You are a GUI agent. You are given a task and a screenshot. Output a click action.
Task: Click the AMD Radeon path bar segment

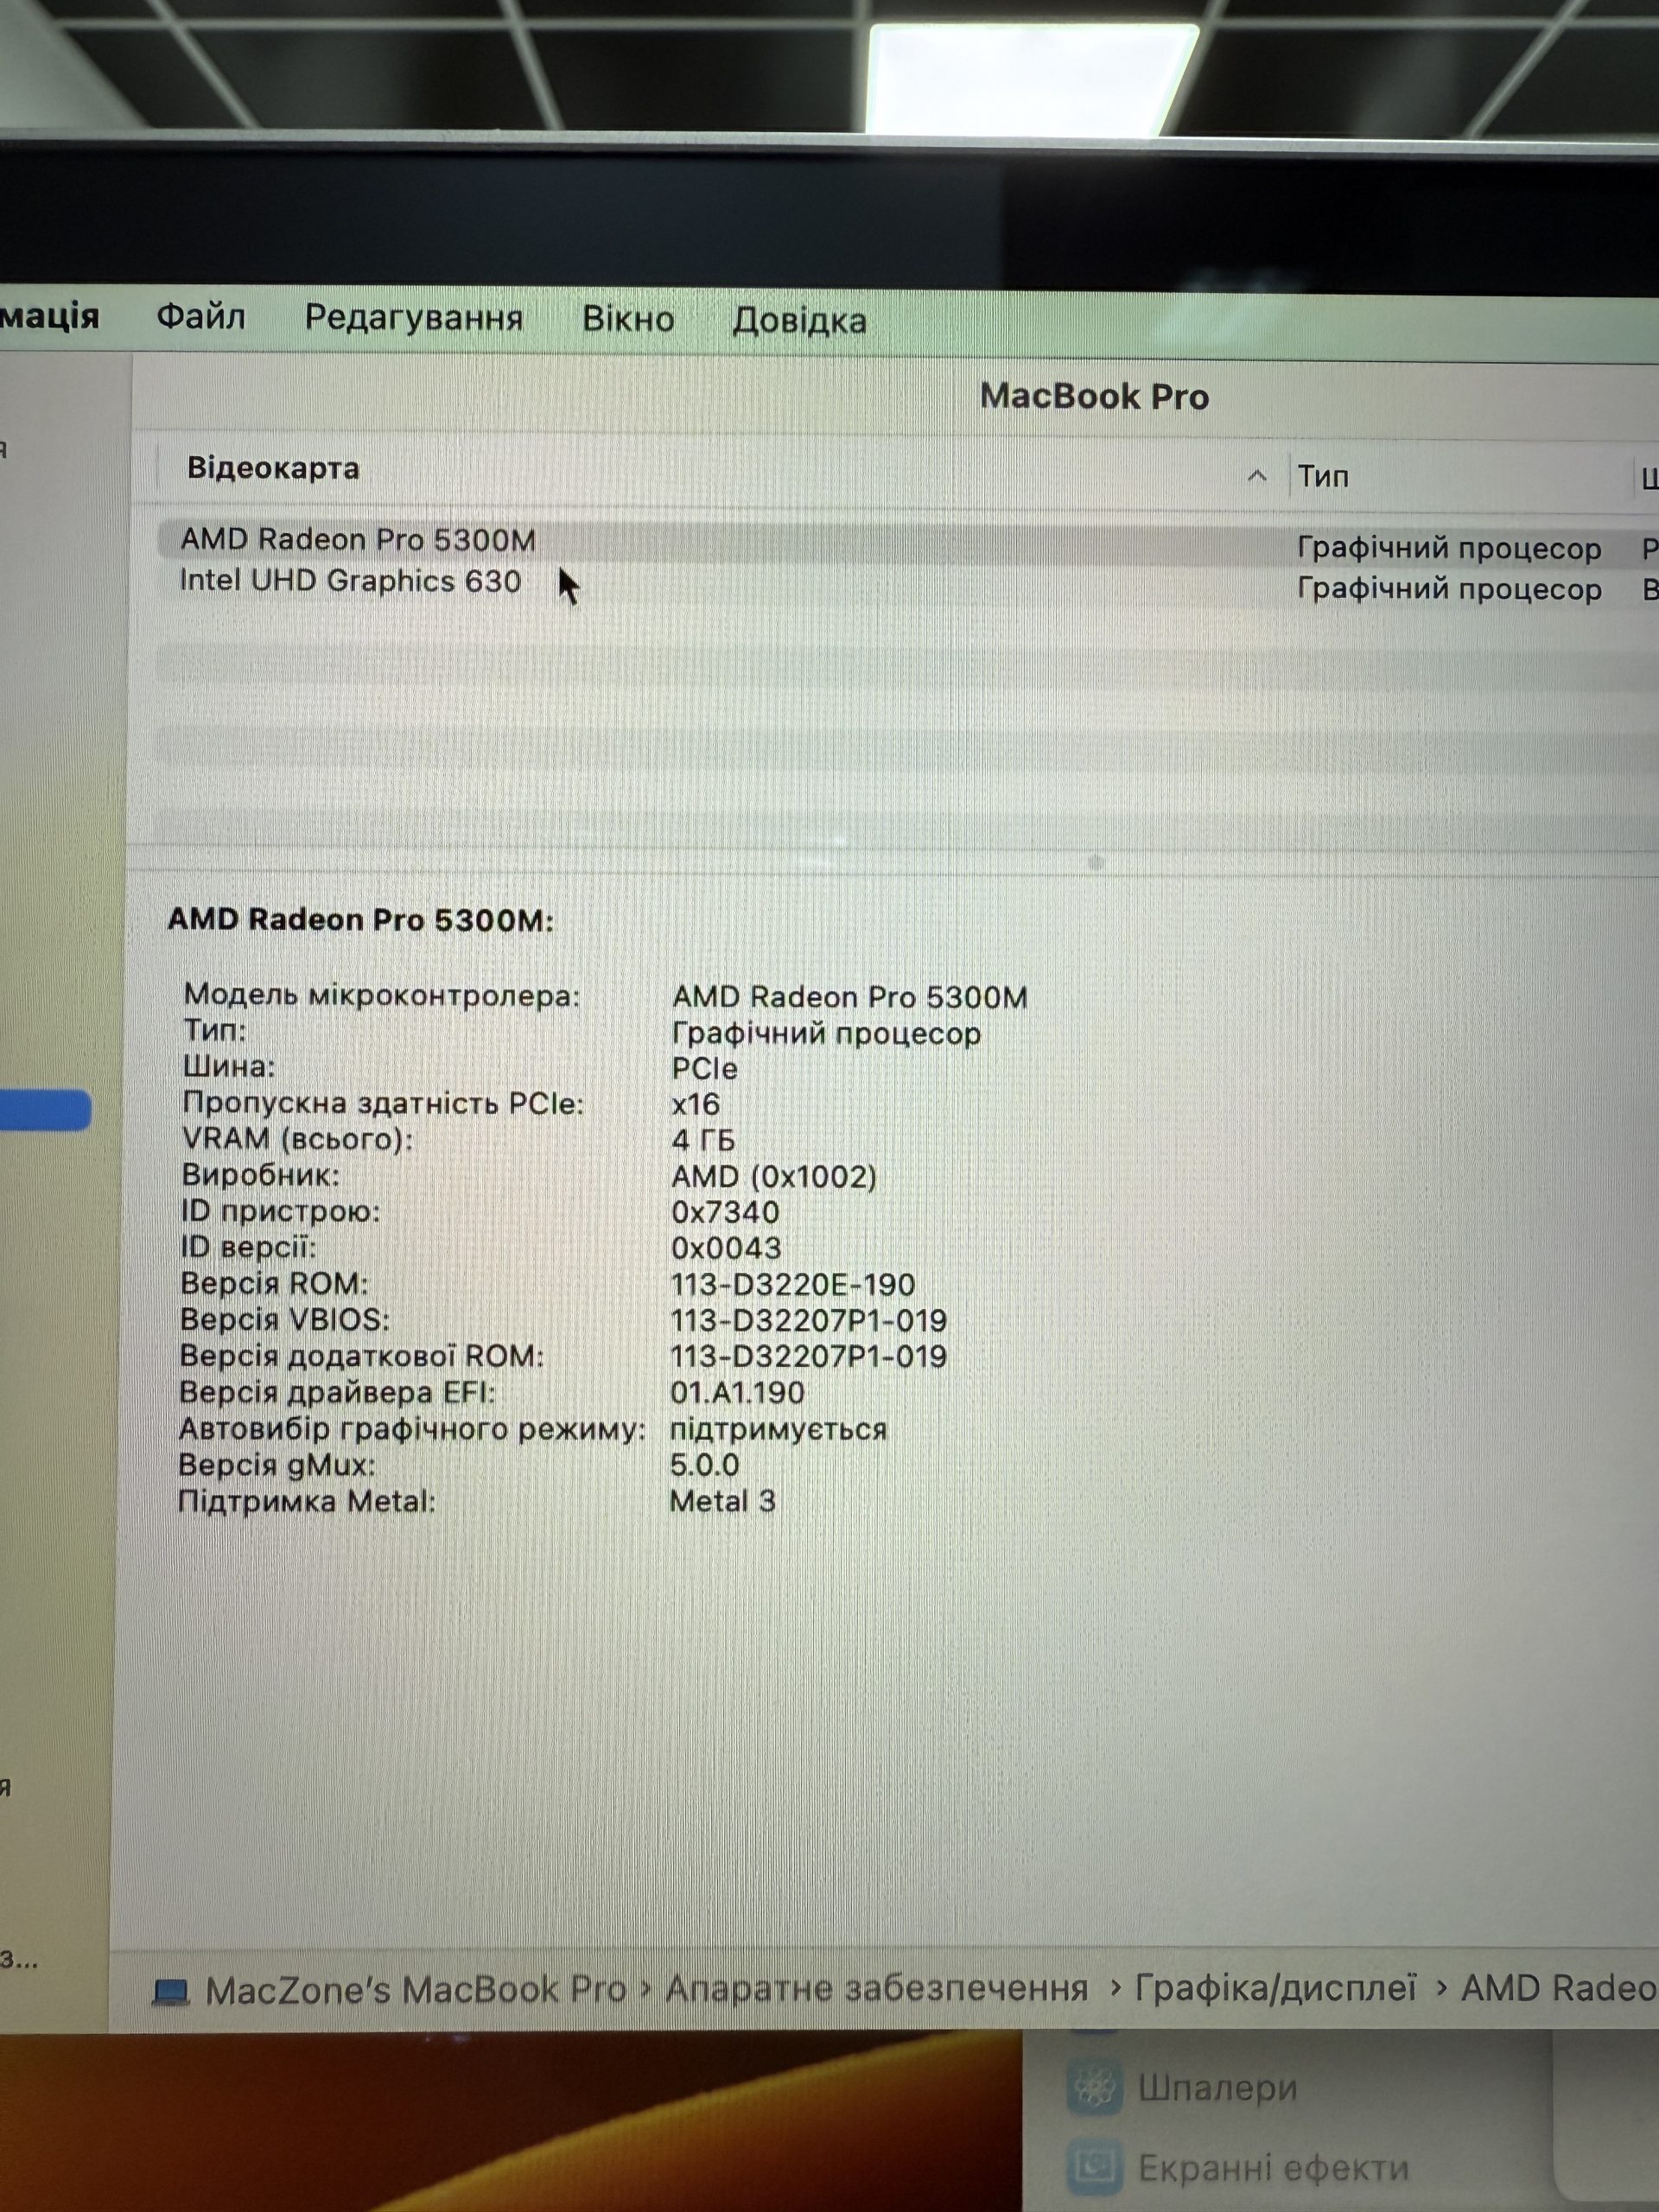[1559, 1987]
